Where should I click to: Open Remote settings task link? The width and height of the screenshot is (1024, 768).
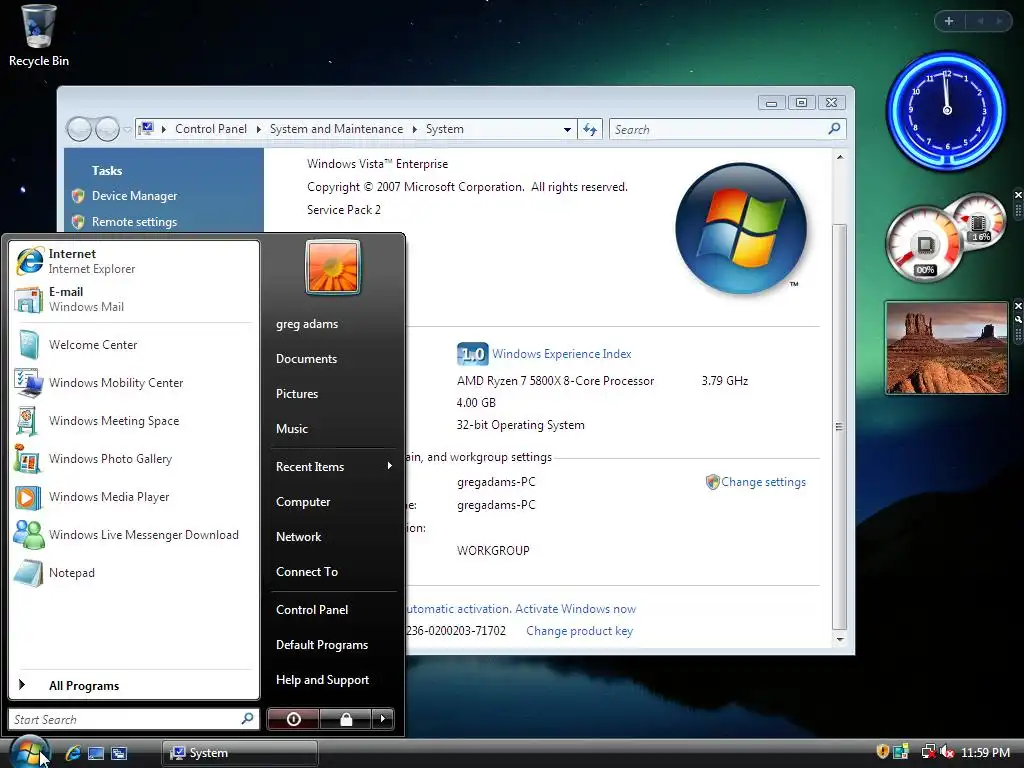135,222
